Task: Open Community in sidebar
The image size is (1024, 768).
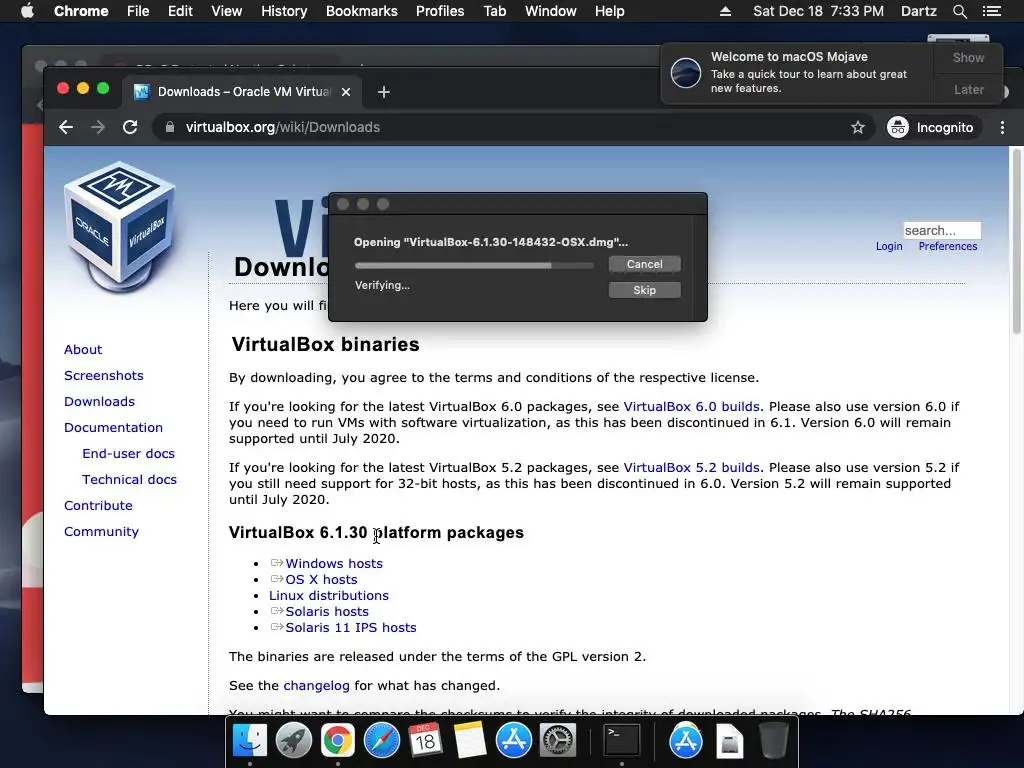Action: tap(101, 532)
